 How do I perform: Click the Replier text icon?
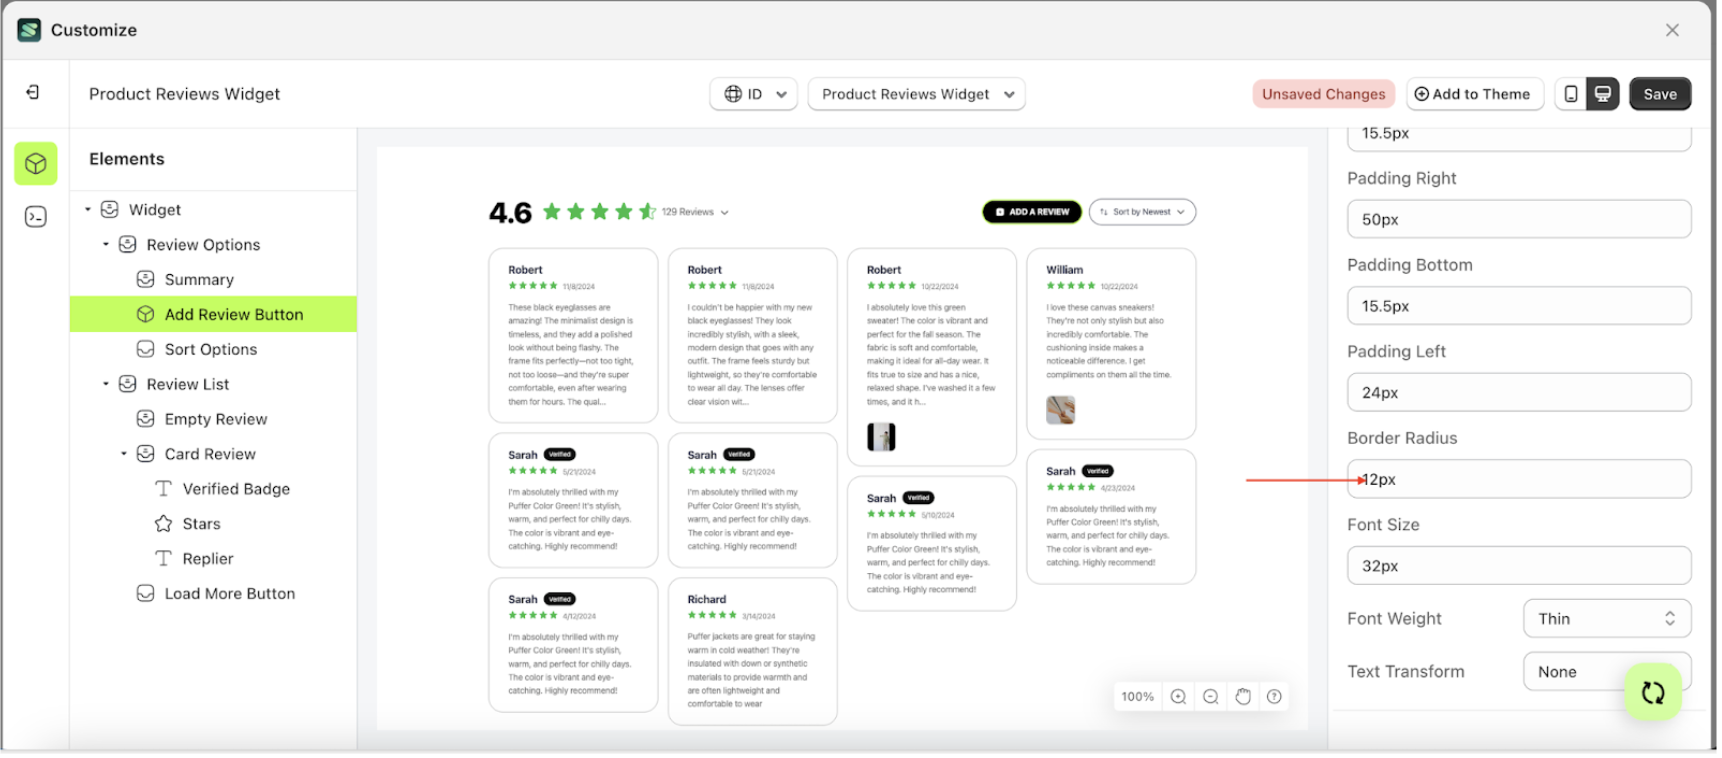pos(163,558)
